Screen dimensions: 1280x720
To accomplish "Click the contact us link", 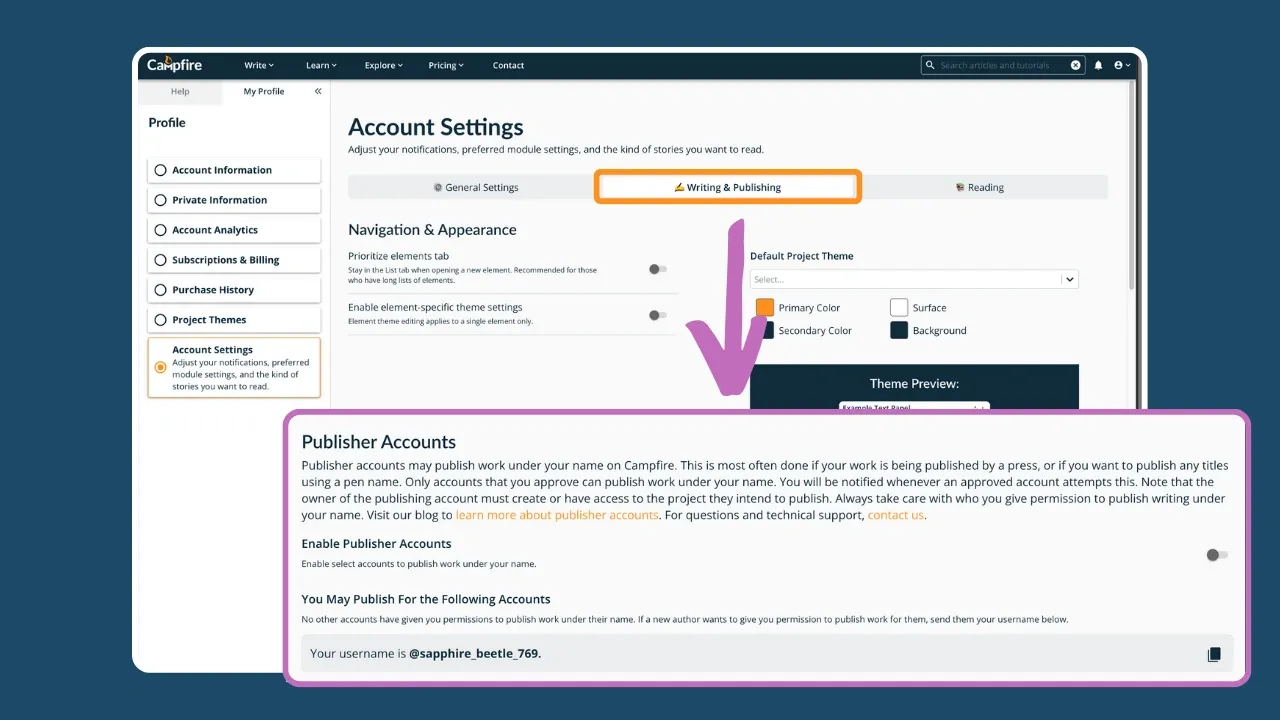I will tap(894, 515).
